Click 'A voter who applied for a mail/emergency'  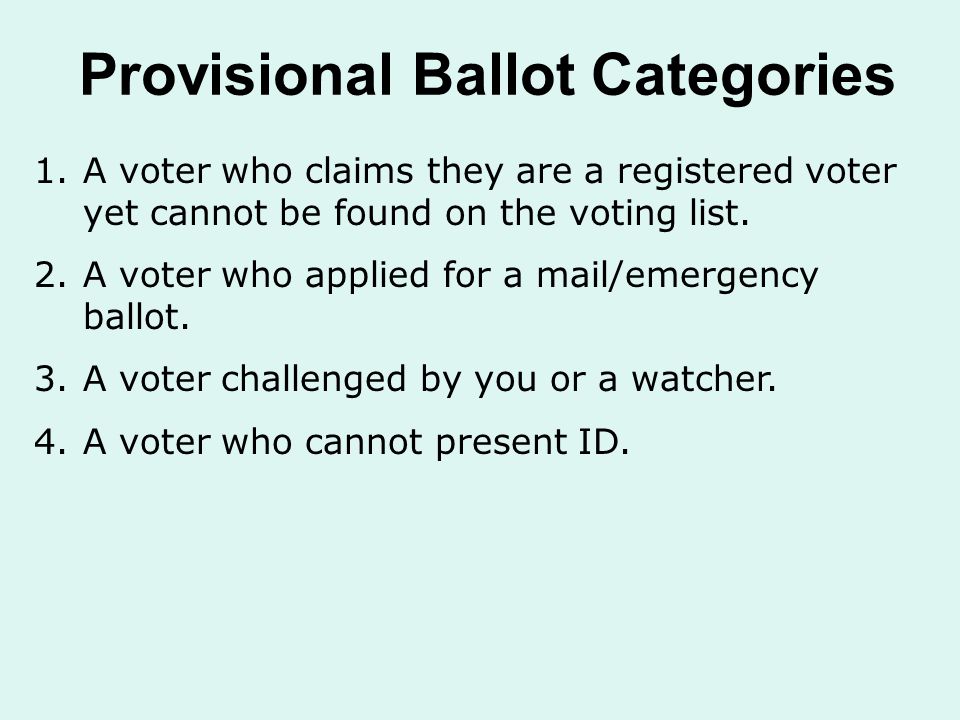(451, 276)
